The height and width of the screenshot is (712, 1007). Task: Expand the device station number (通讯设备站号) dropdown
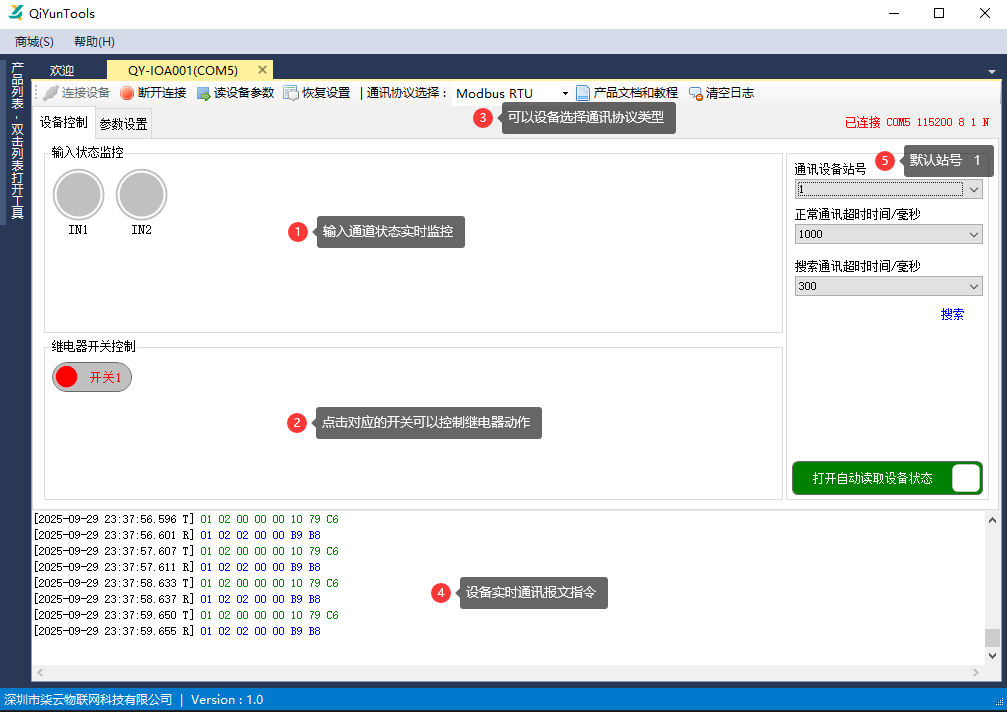click(975, 189)
